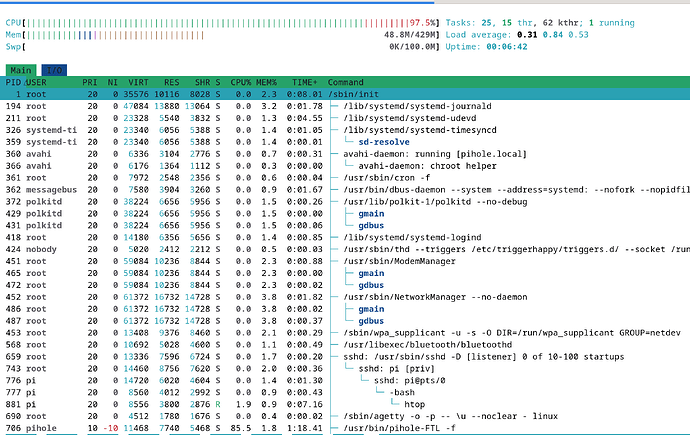The image size is (690, 435).
Task: Select the pihole-FTL process row
Action: [x=345, y=428]
